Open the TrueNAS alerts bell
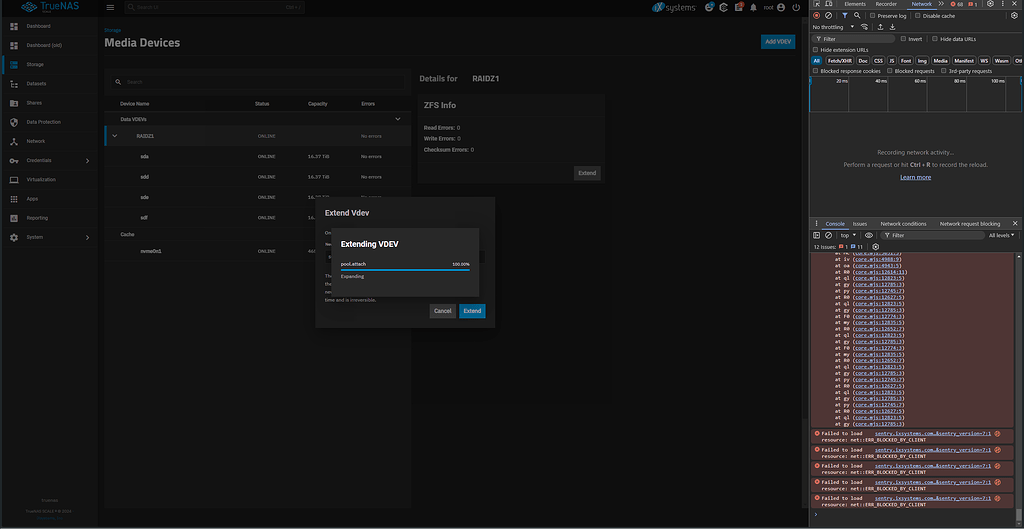The height and width of the screenshot is (529, 1024). tap(753, 7)
